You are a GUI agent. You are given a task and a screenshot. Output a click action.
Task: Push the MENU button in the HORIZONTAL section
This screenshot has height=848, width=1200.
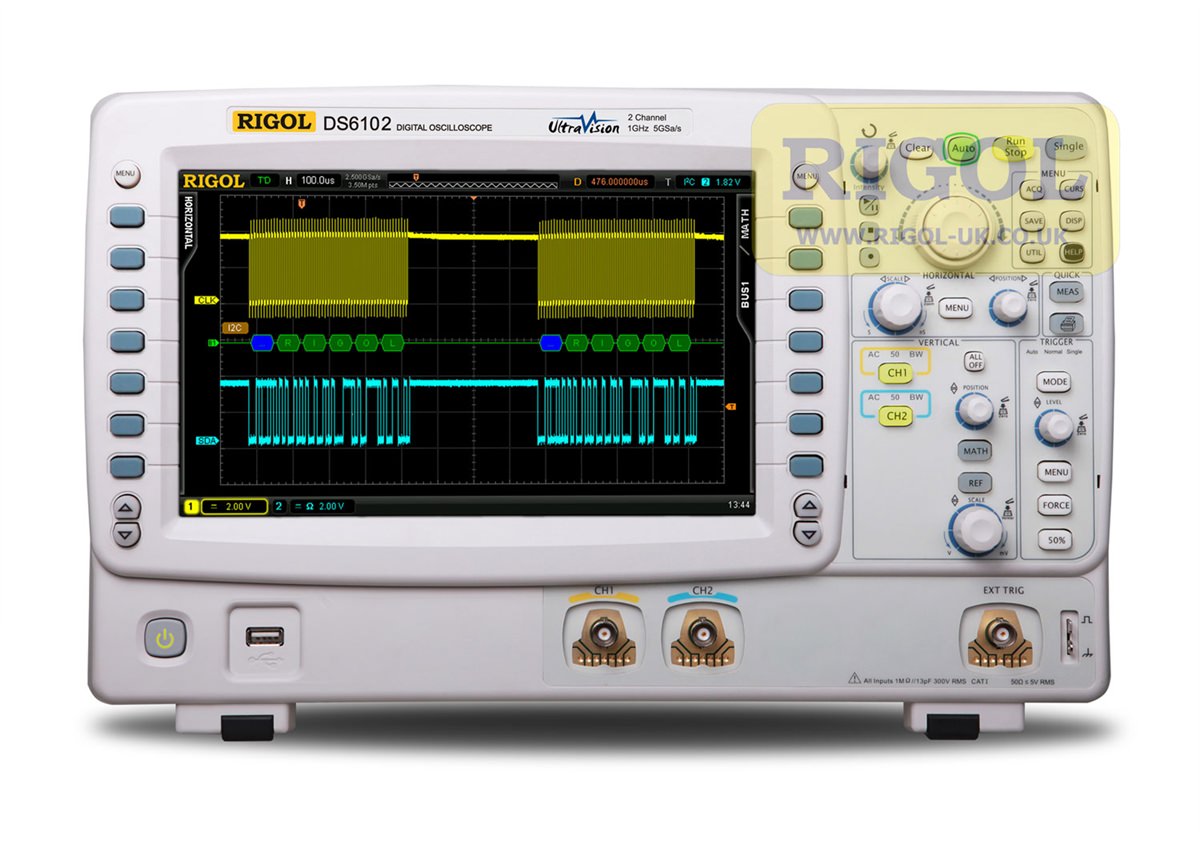click(x=956, y=308)
